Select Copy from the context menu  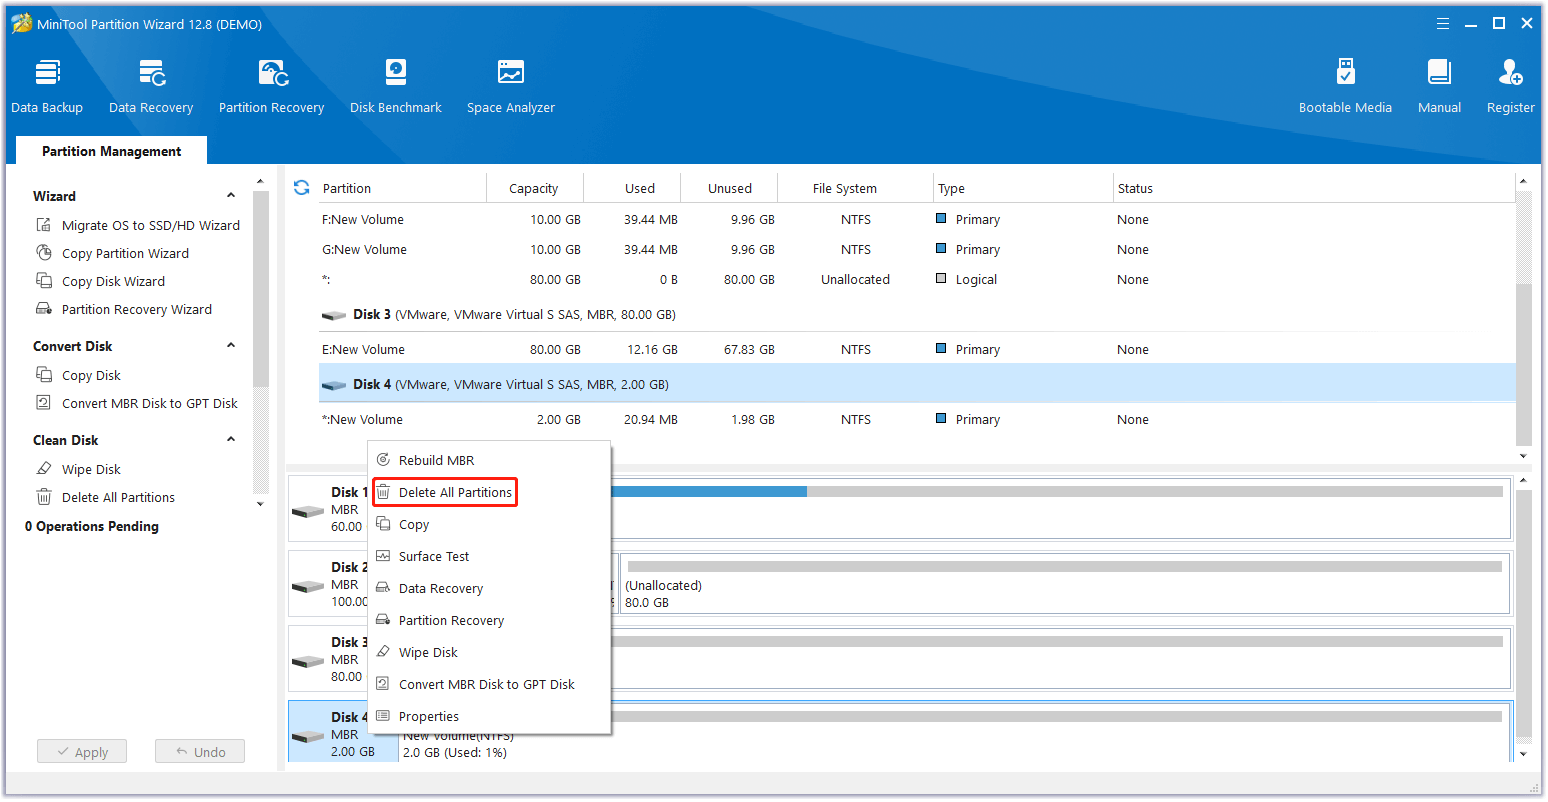(490, 524)
